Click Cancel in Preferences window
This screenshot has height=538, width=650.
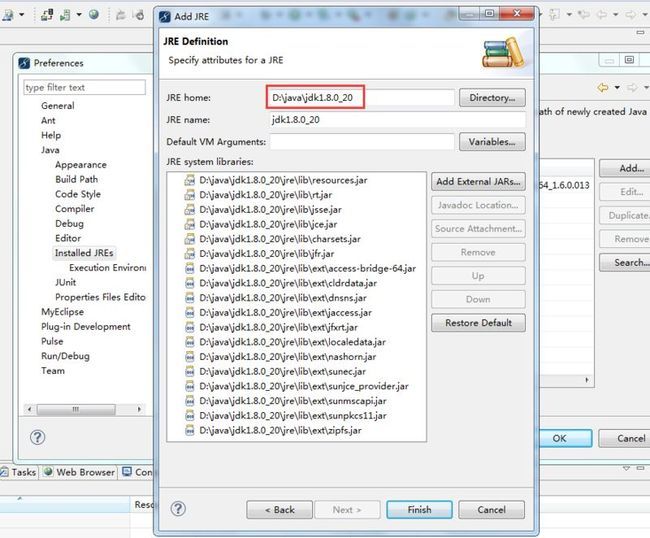(x=625, y=438)
